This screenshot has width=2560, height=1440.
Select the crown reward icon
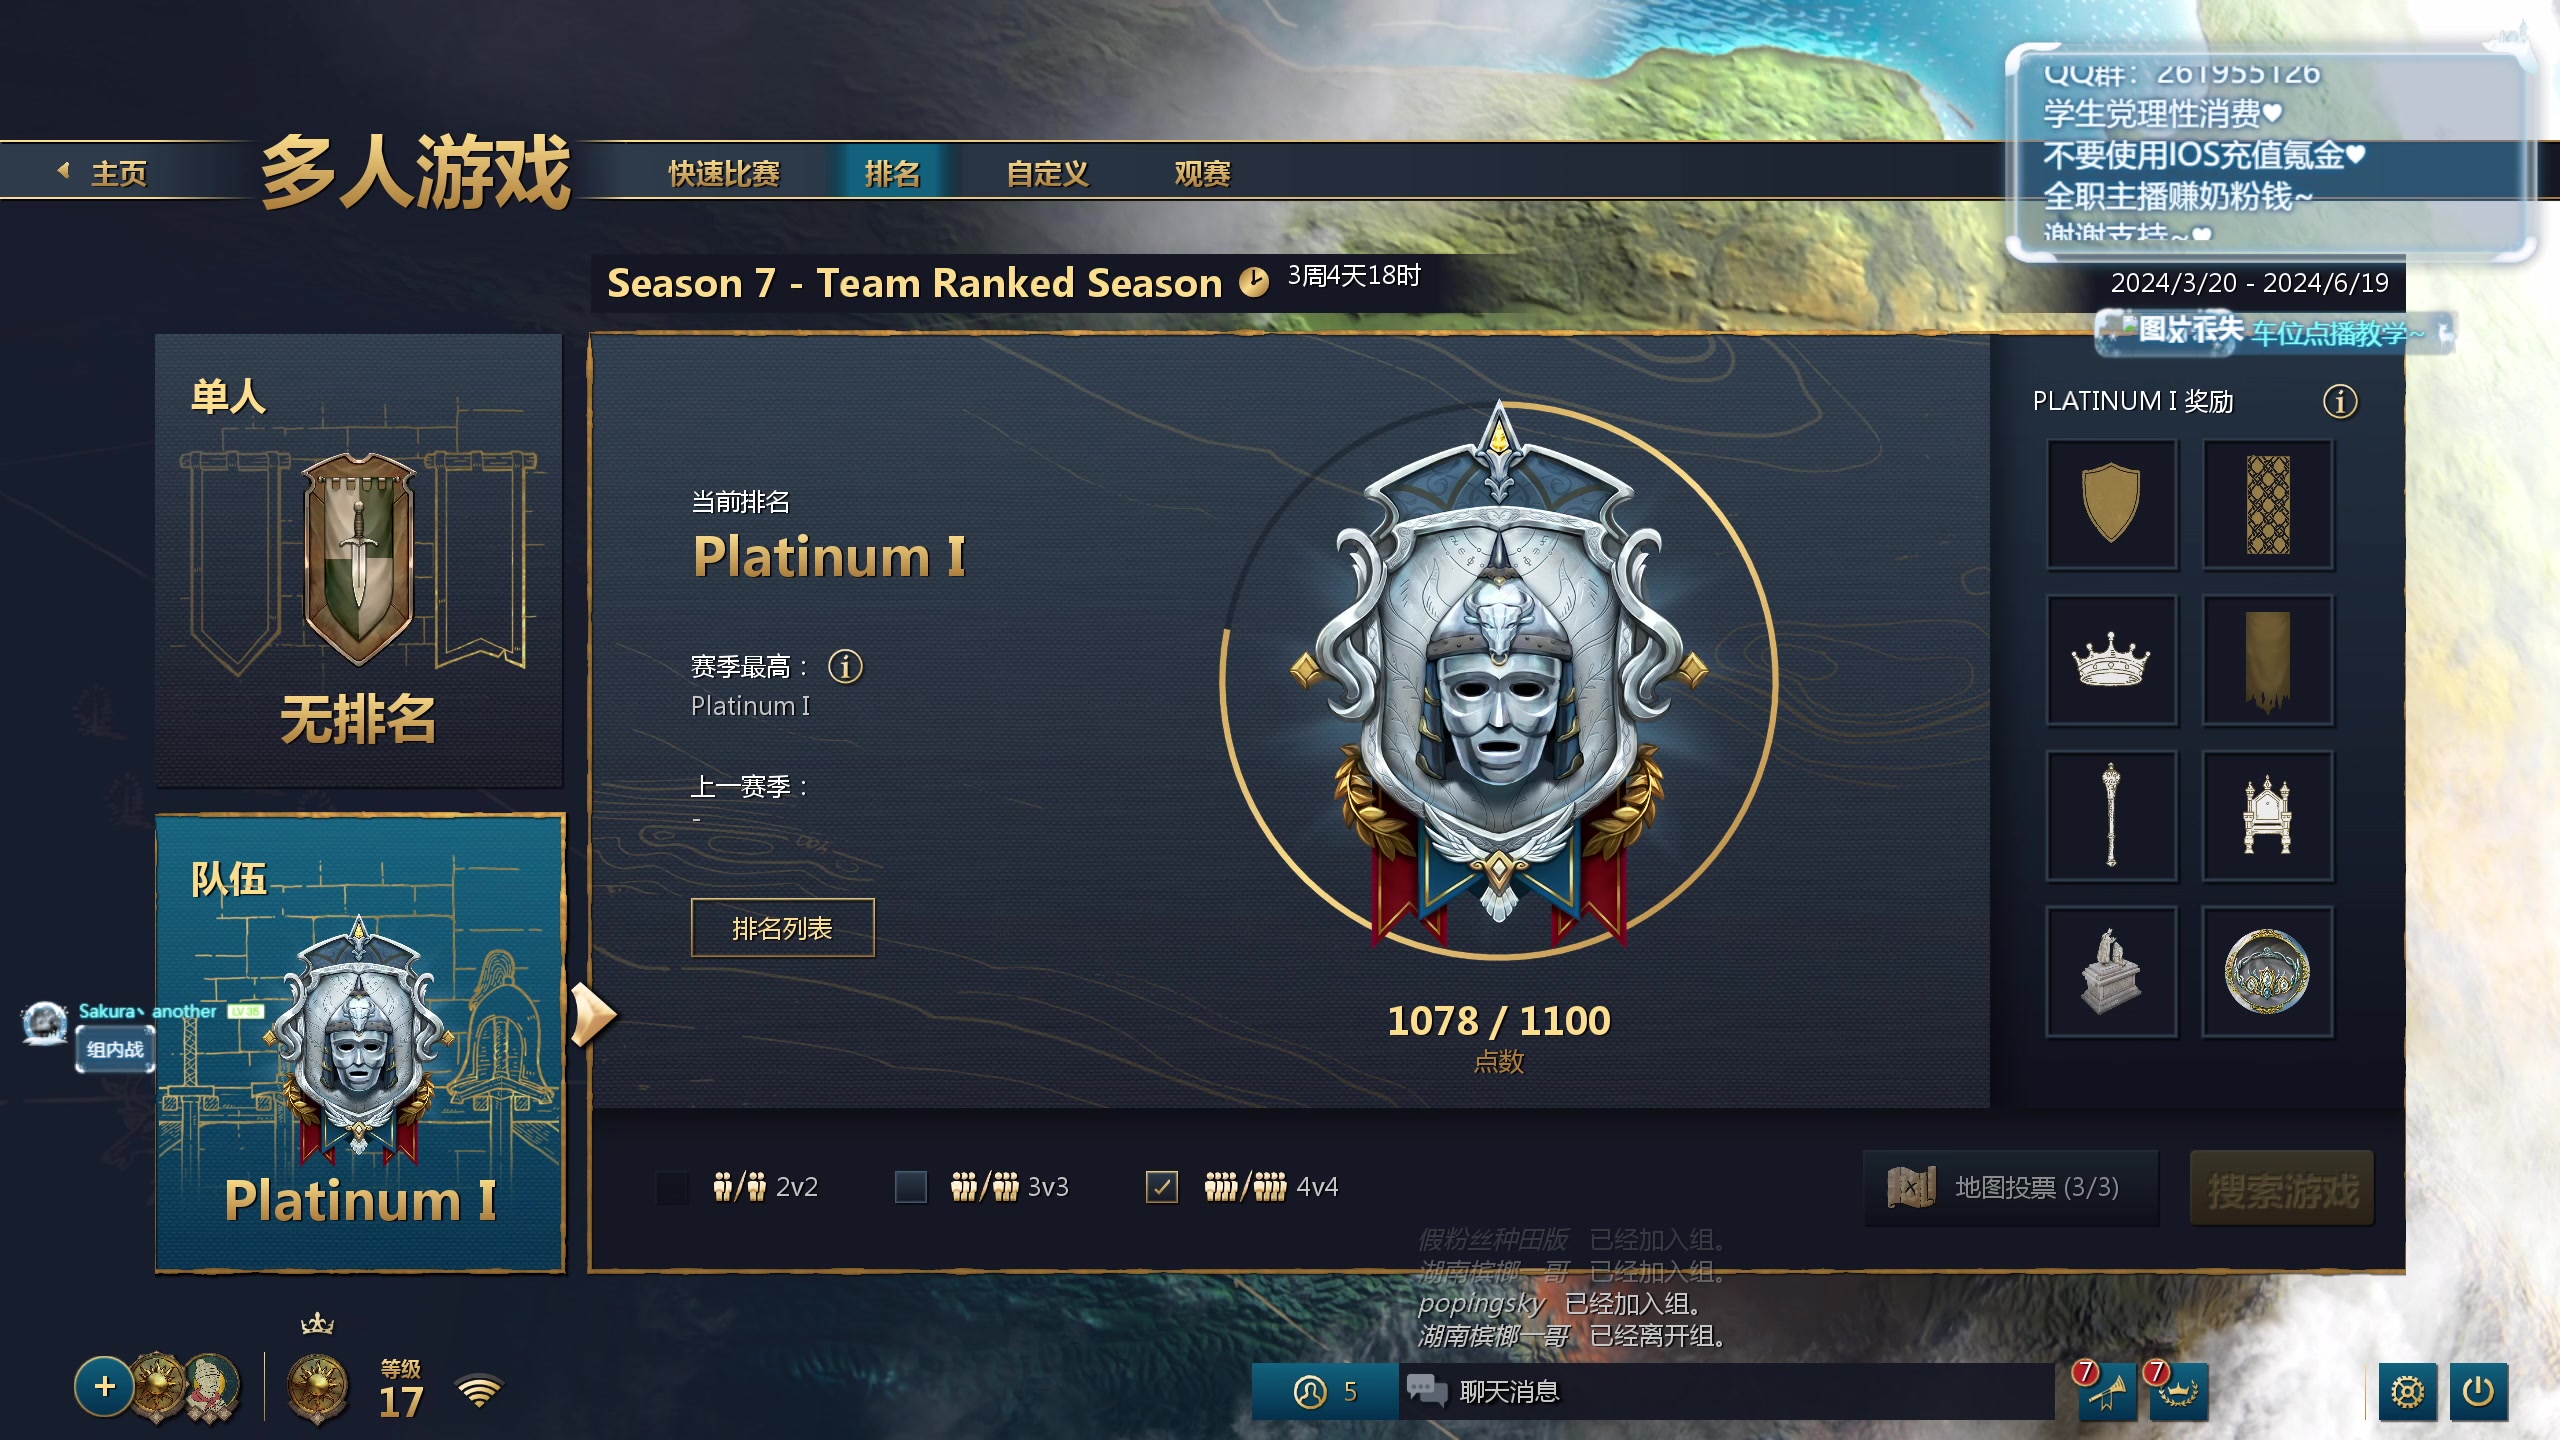tap(2111, 660)
